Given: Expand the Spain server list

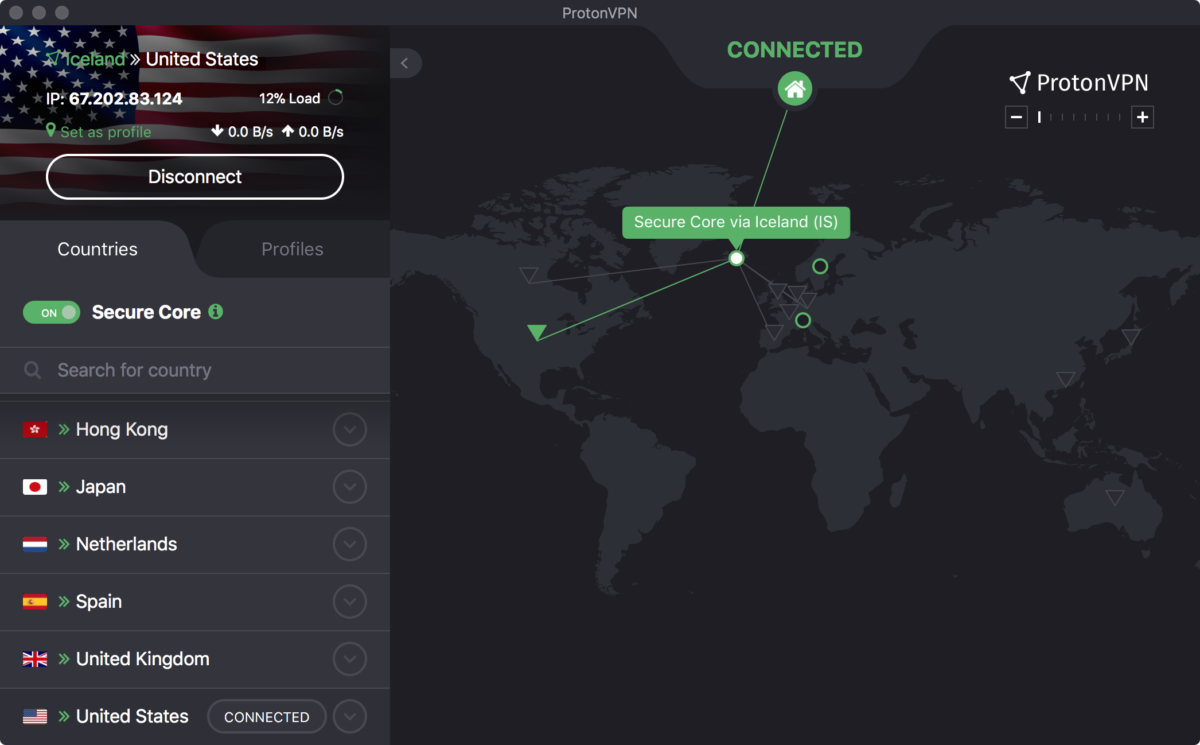Looking at the screenshot, I should (x=349, y=602).
